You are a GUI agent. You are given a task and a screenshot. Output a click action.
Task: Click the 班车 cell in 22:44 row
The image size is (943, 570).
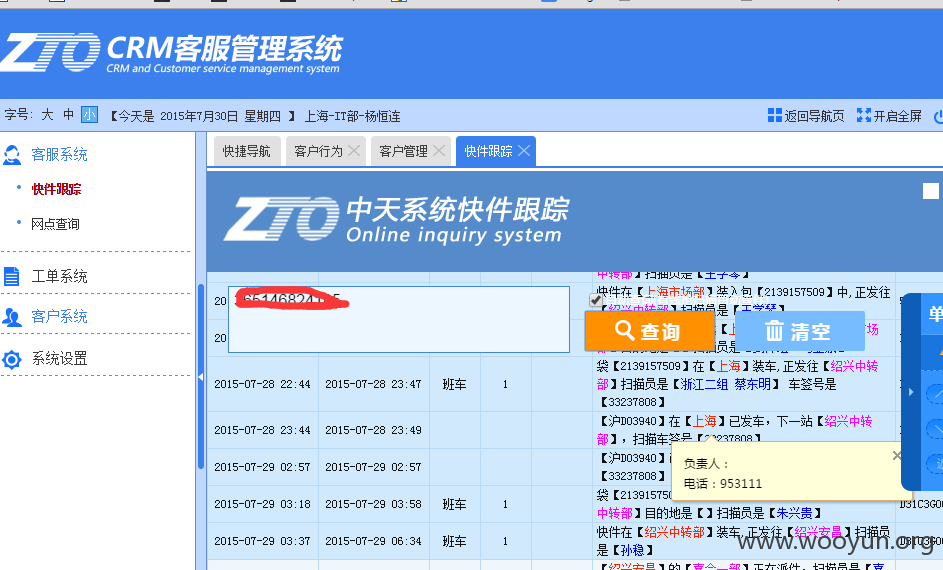coord(455,384)
